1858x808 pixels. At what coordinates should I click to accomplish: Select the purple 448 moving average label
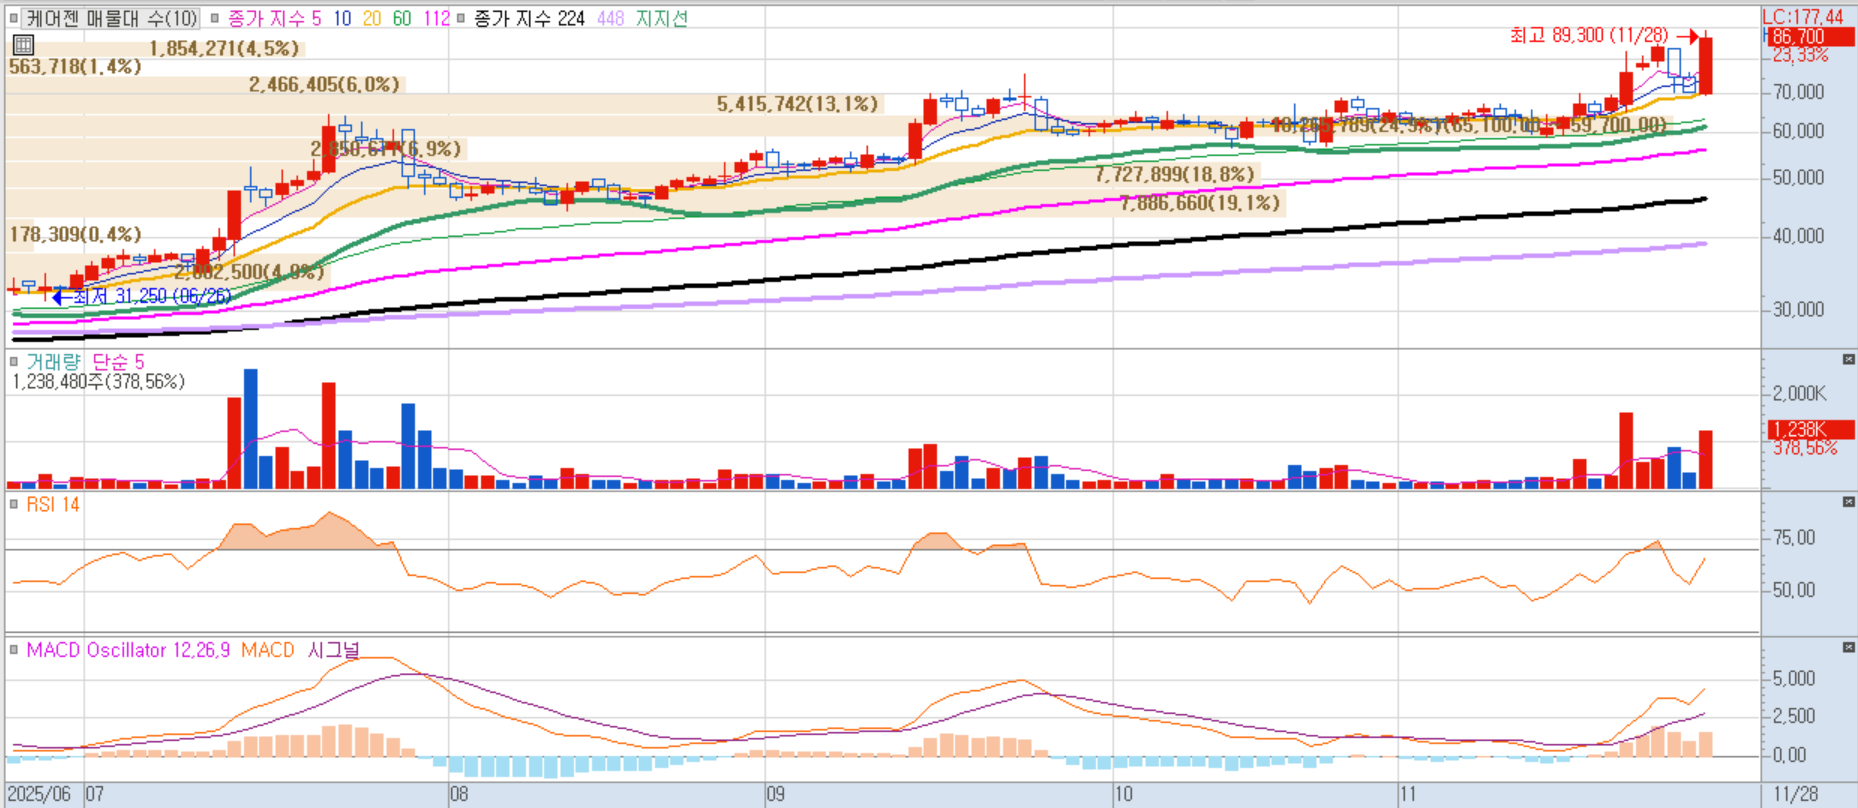610,18
